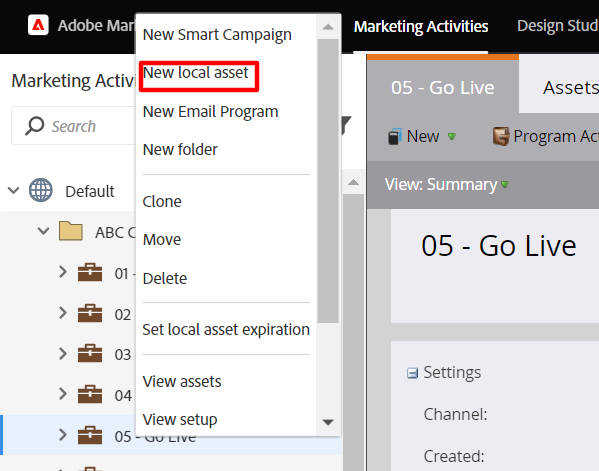The height and width of the screenshot is (471, 599).
Task: Select the Default workspace globe icon
Action: point(40,190)
